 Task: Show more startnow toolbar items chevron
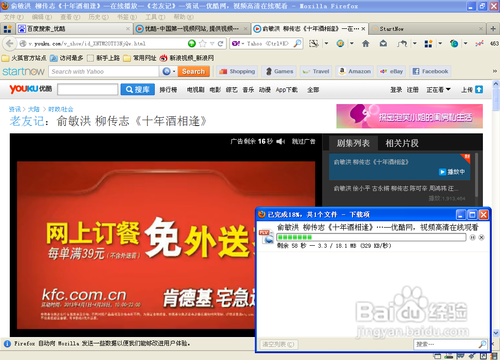pos(495,71)
